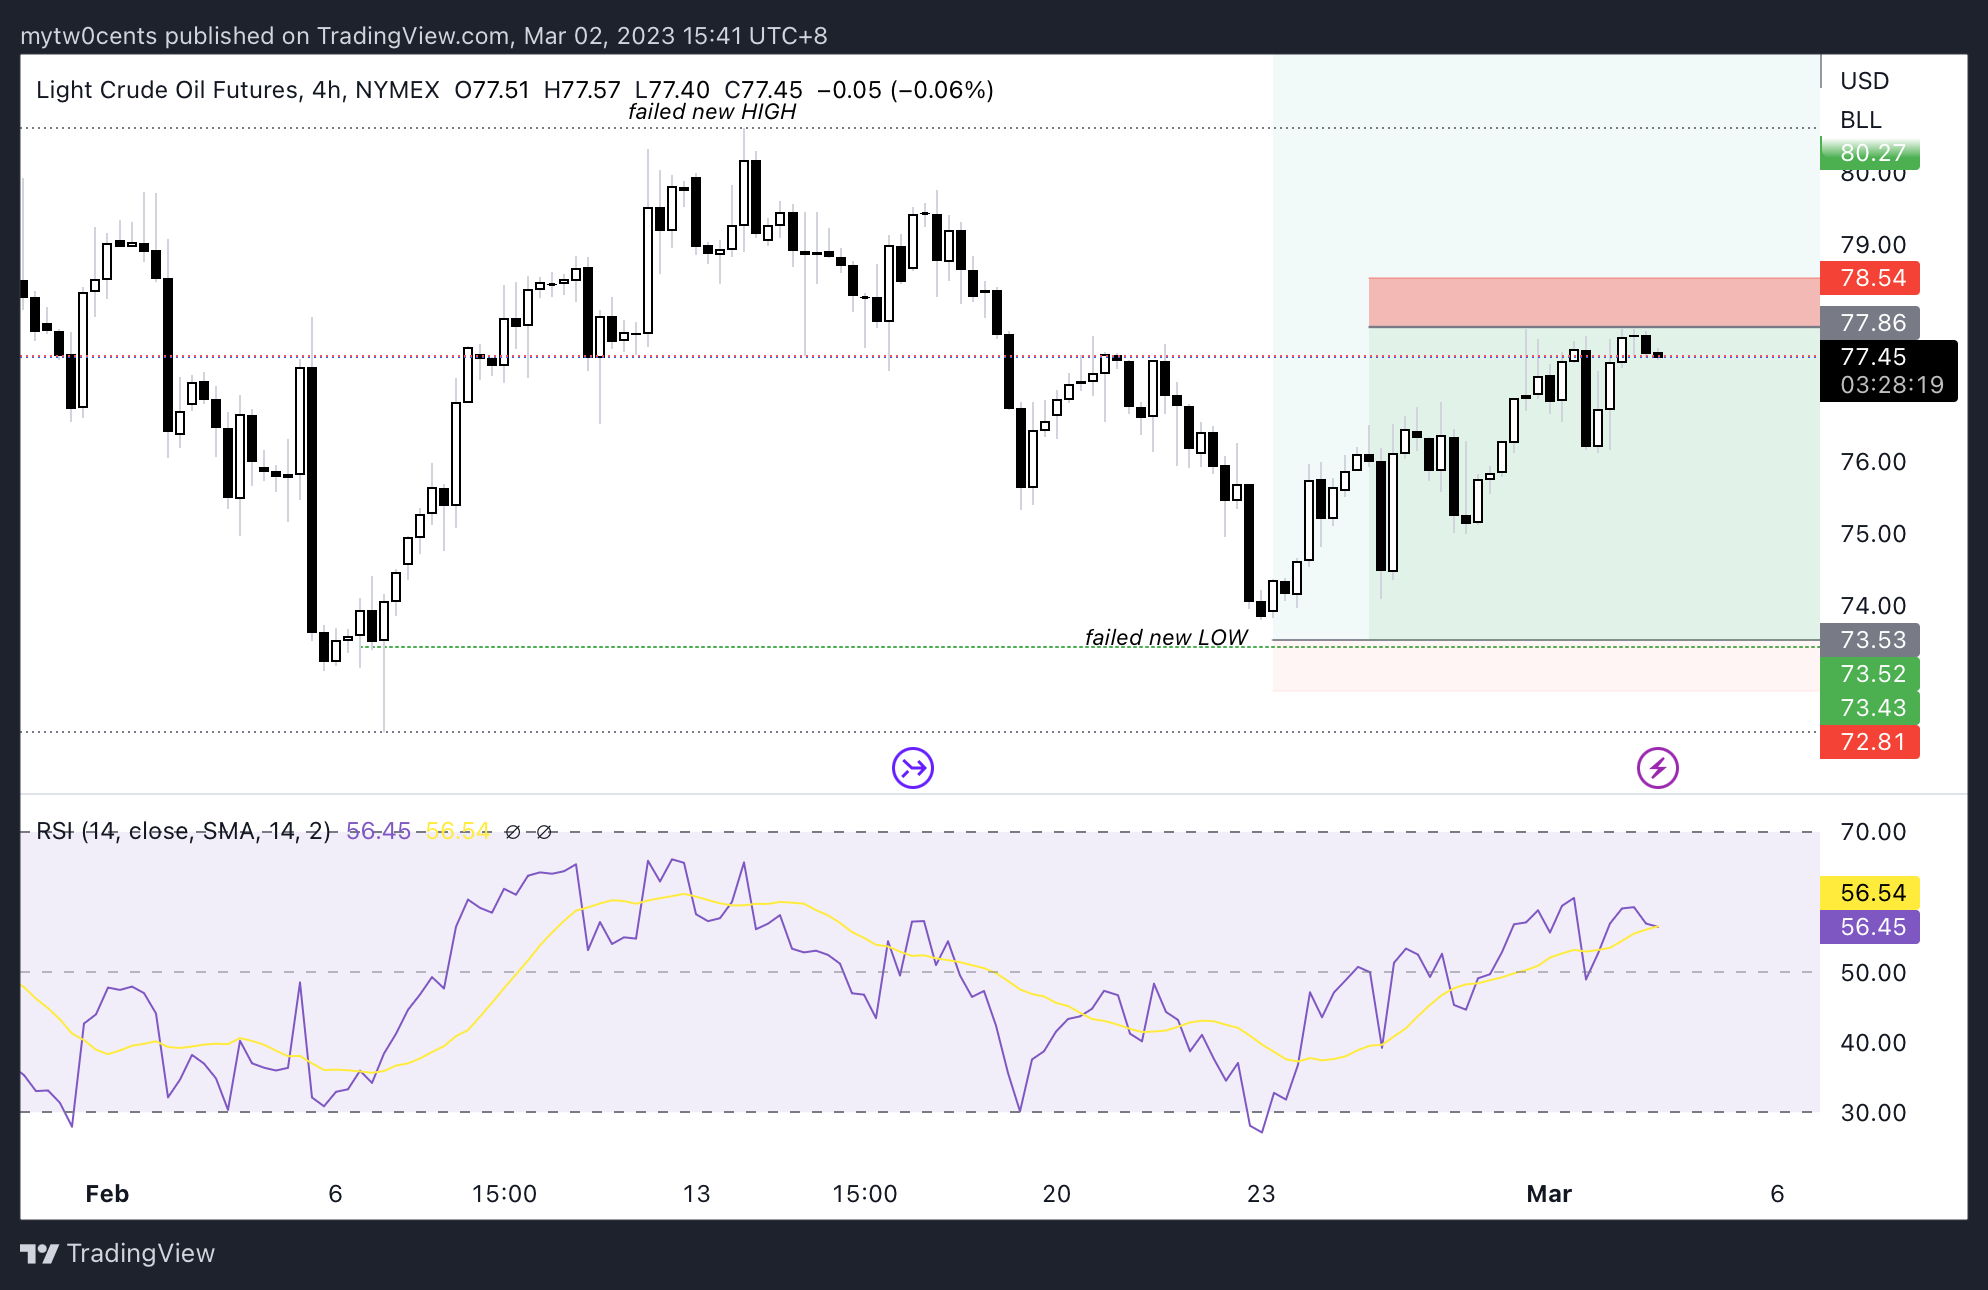Screen dimensions: 1988x1290
Task: Click the RSI (14, close, SMA, 14, 2) legend
Action: coord(183,831)
